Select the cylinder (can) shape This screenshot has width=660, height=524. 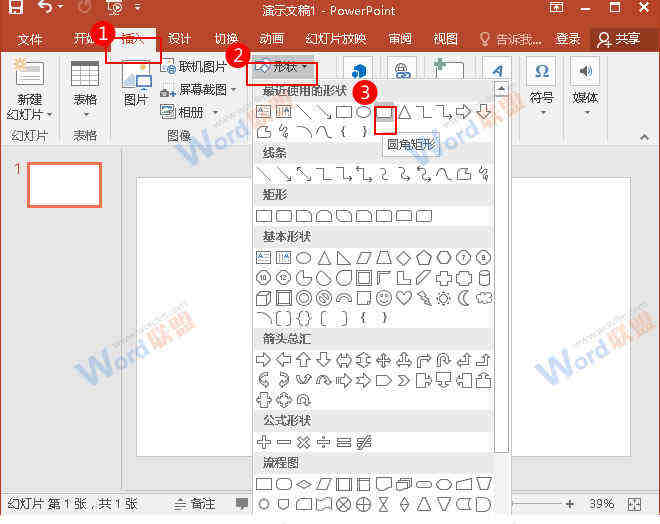click(x=484, y=278)
